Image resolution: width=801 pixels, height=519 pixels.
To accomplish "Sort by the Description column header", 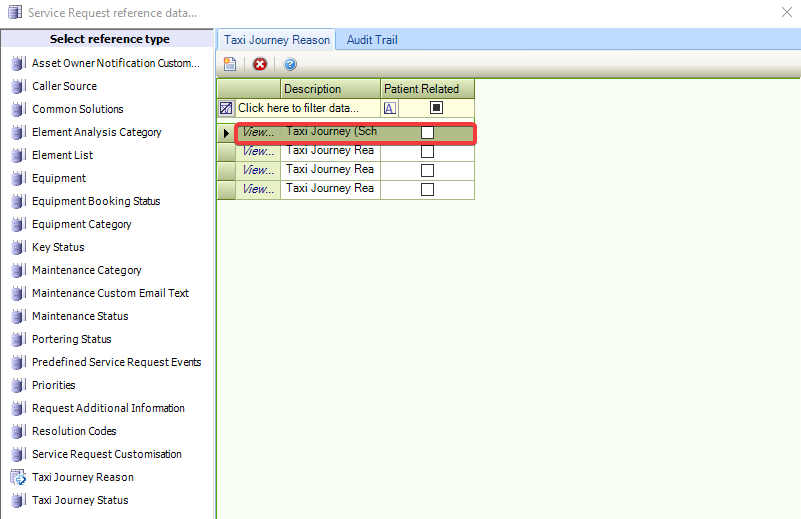I will [x=330, y=89].
